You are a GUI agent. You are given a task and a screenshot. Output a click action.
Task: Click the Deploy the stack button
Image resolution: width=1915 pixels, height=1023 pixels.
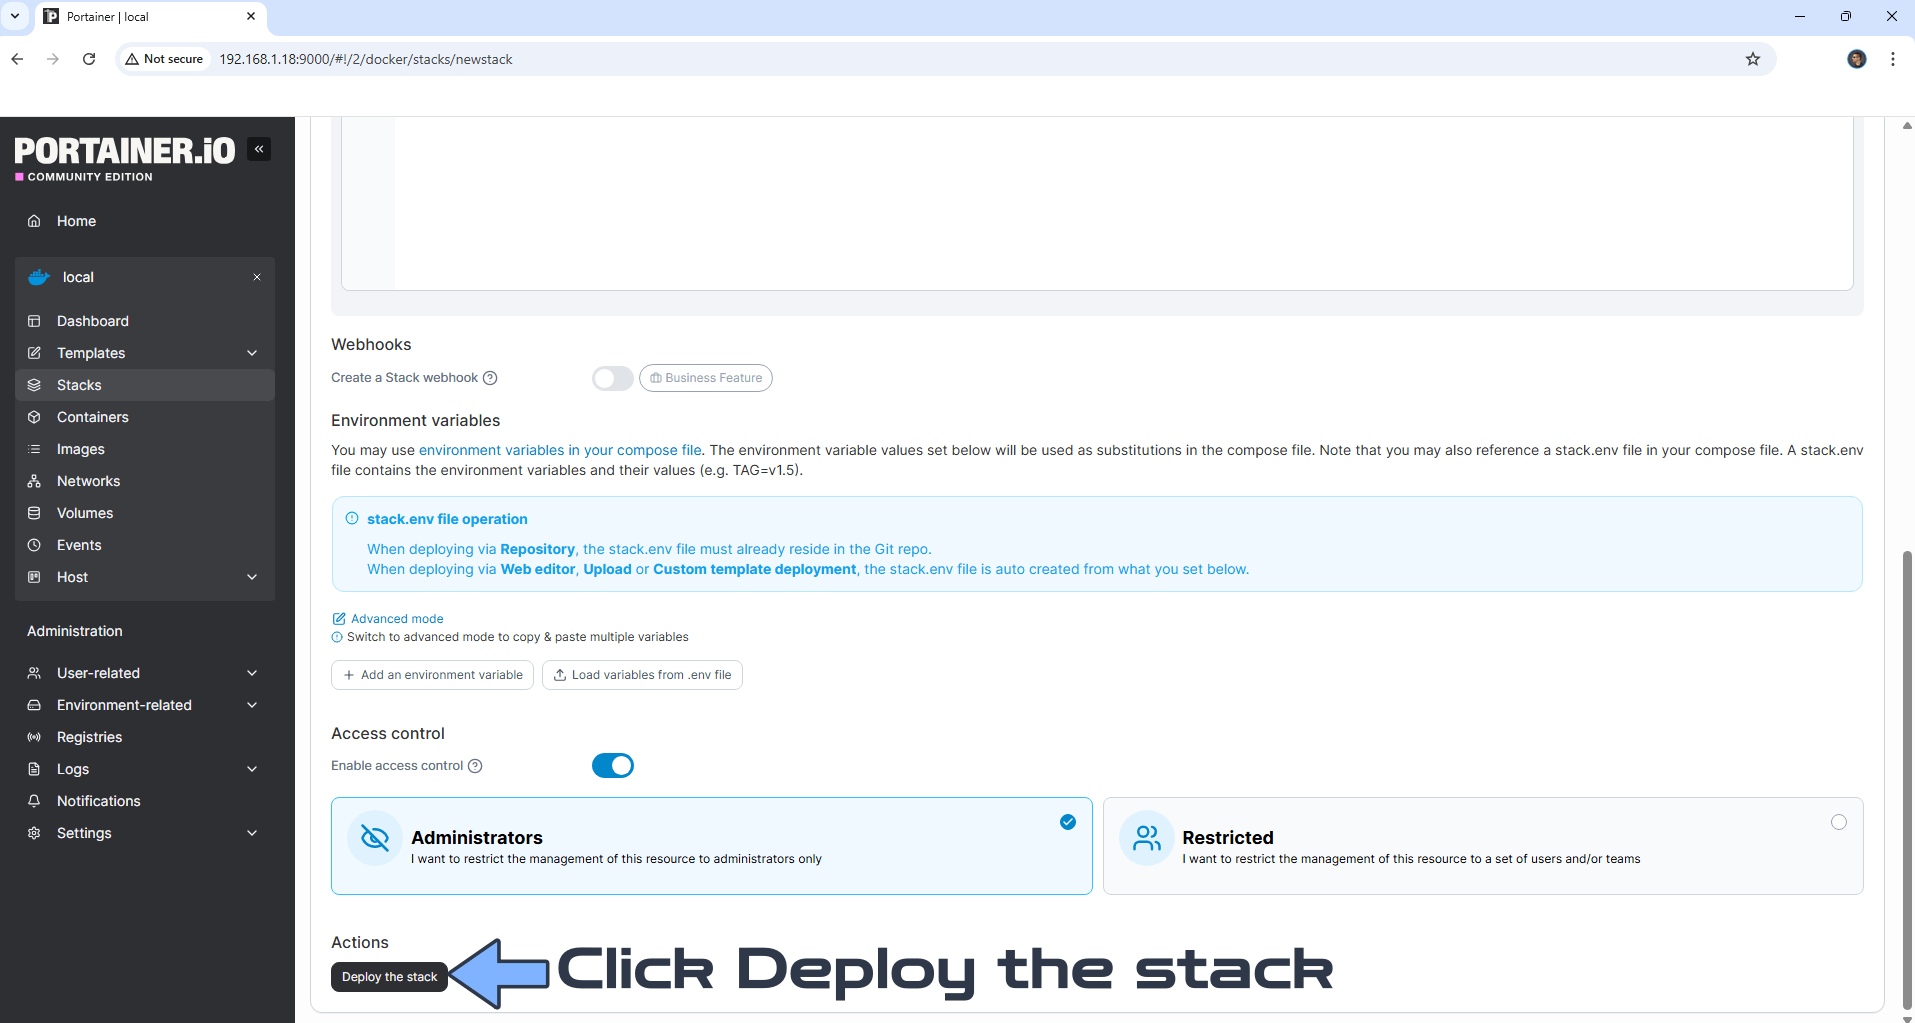coord(389,977)
